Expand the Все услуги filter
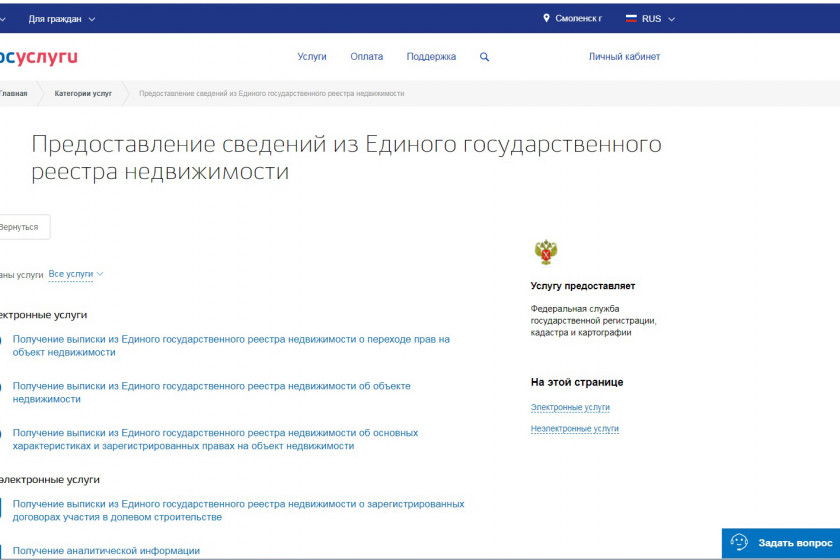Screen dimensions: 840x560 76,273
